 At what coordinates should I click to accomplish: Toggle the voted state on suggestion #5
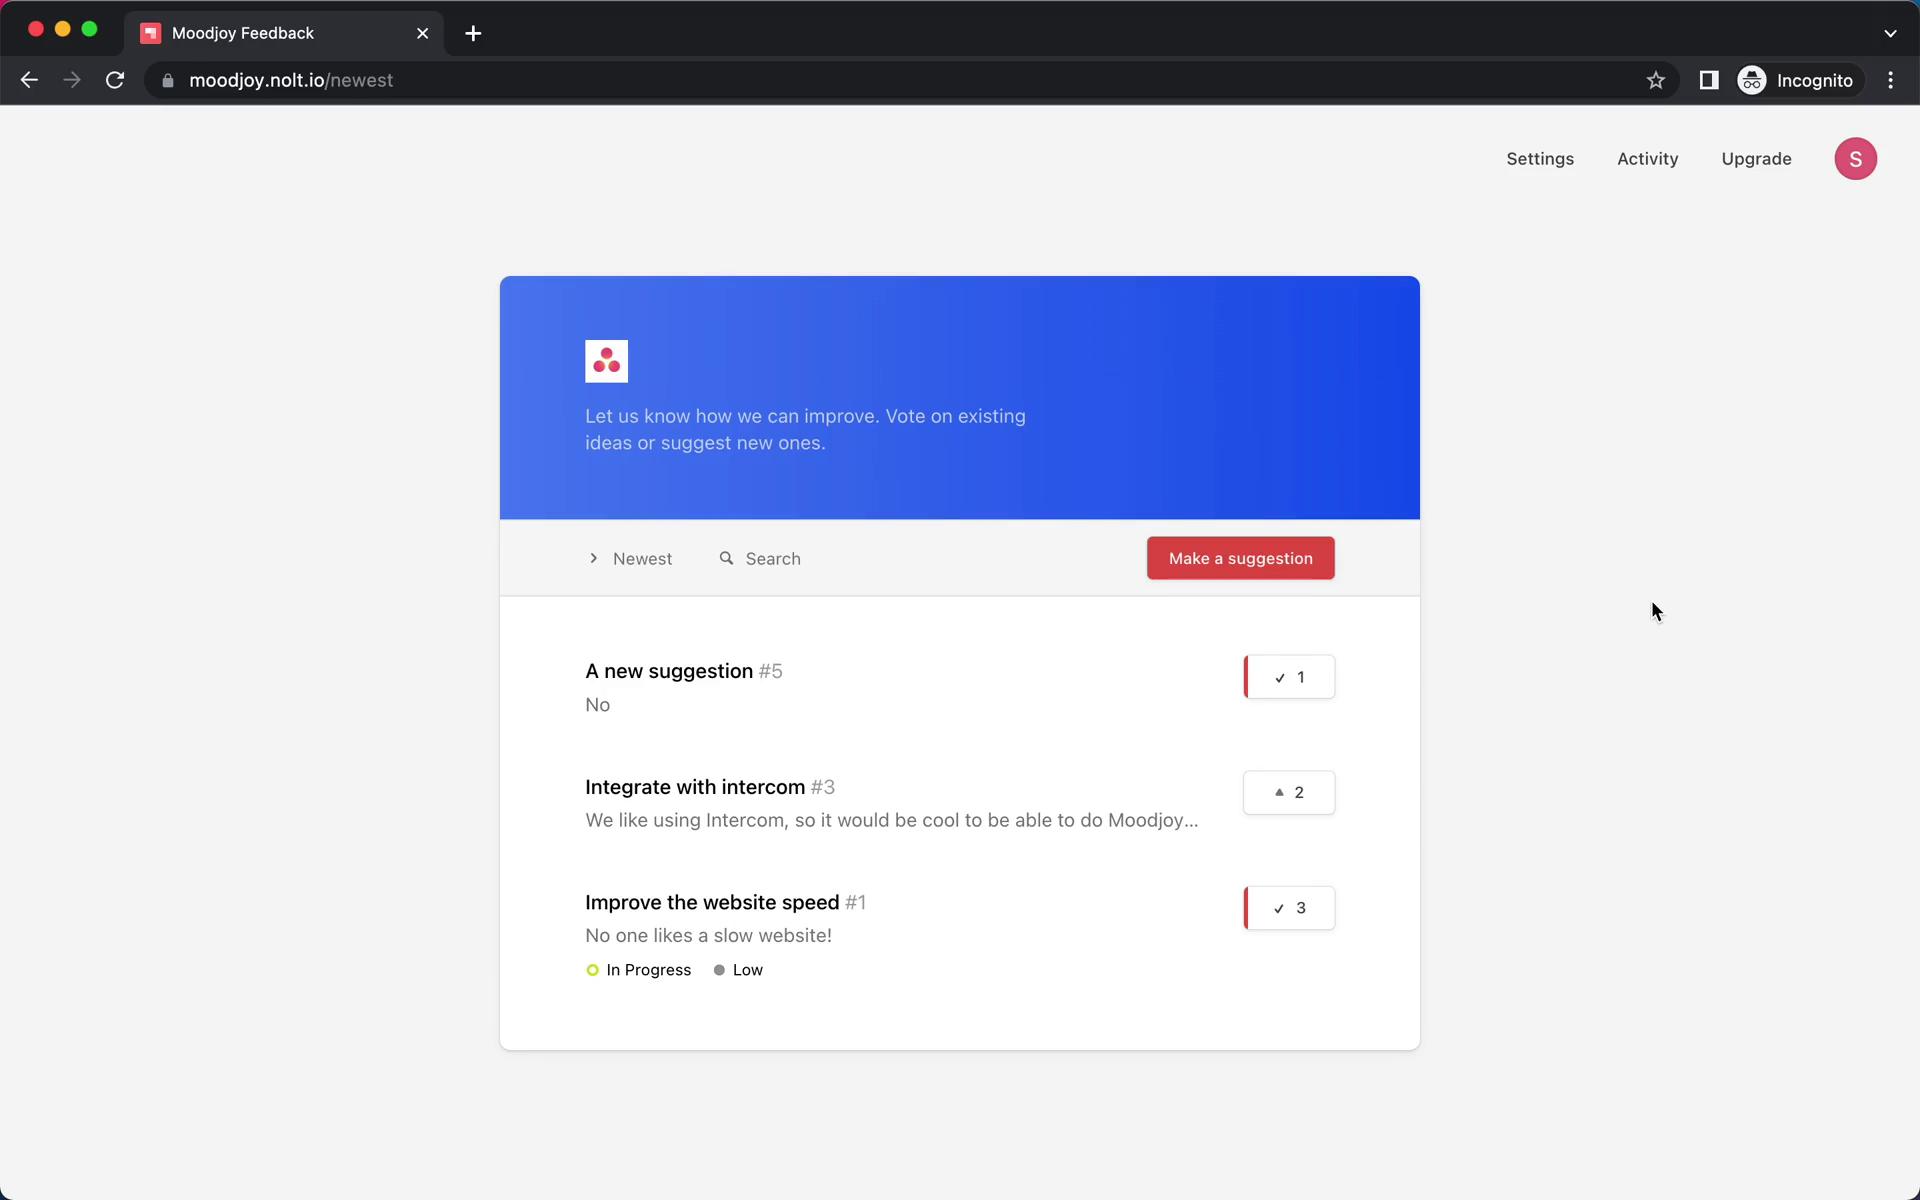pyautogui.click(x=1288, y=676)
